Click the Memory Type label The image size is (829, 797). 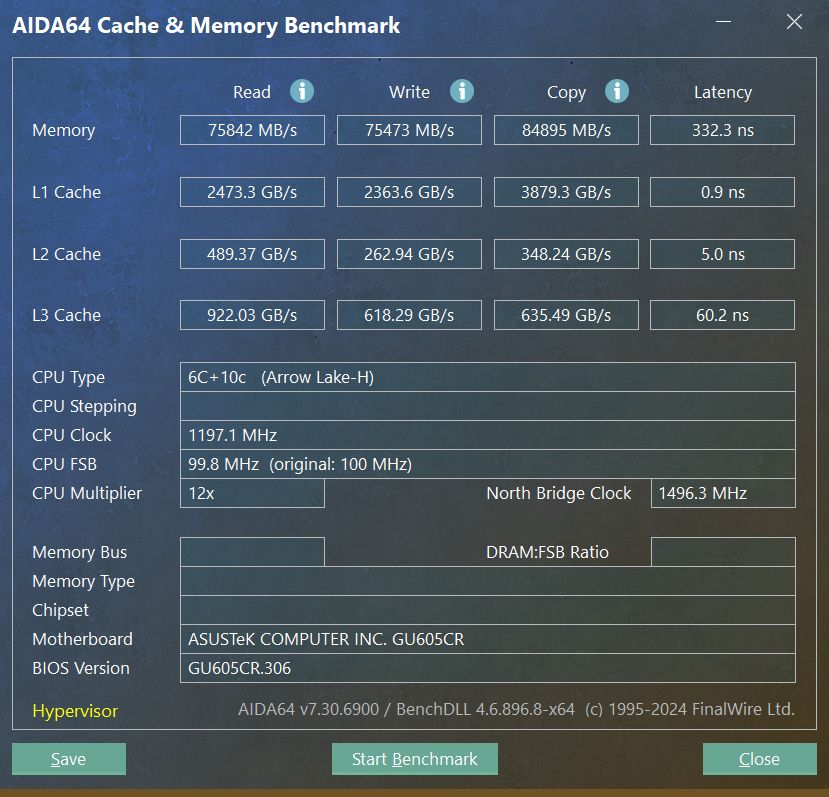pyautogui.click(x=84, y=582)
